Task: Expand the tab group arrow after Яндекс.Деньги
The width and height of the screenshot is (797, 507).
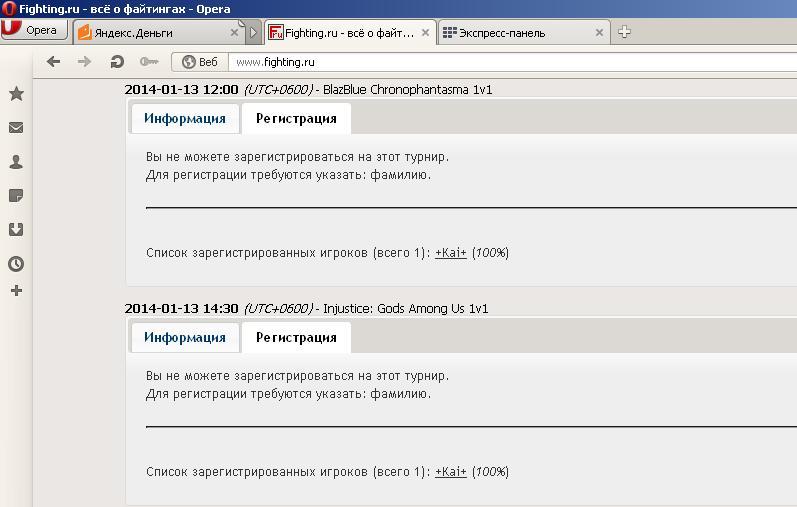Action: [x=254, y=32]
